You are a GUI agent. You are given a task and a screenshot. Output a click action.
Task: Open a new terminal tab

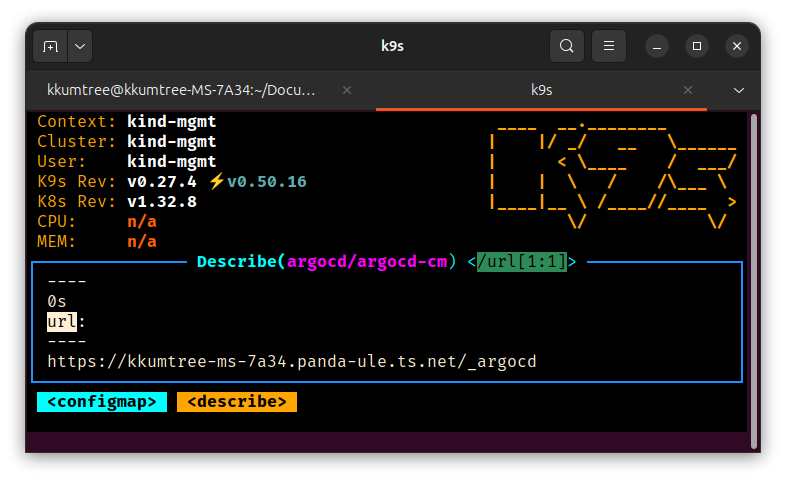[50, 47]
